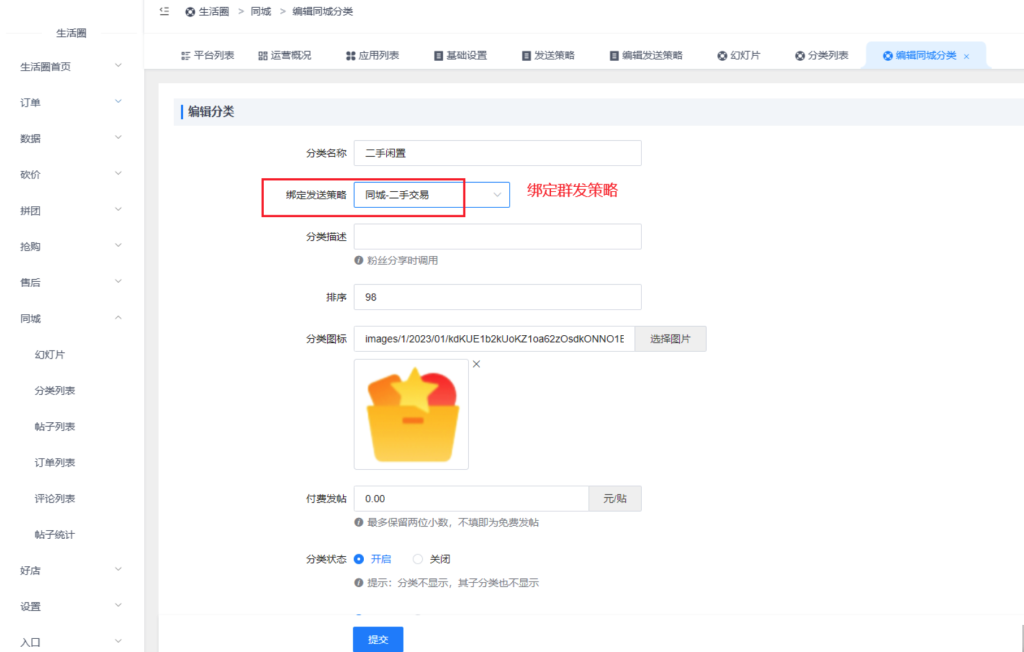Click the info icon under 付费发帖

point(359,522)
